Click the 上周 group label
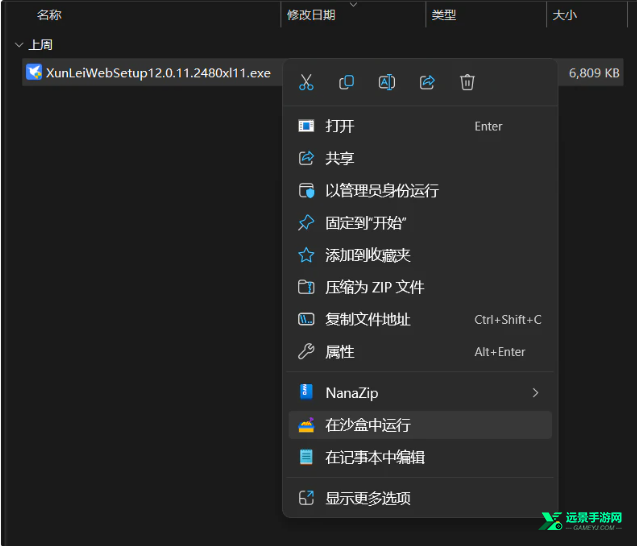This screenshot has width=637, height=546. coord(41,45)
